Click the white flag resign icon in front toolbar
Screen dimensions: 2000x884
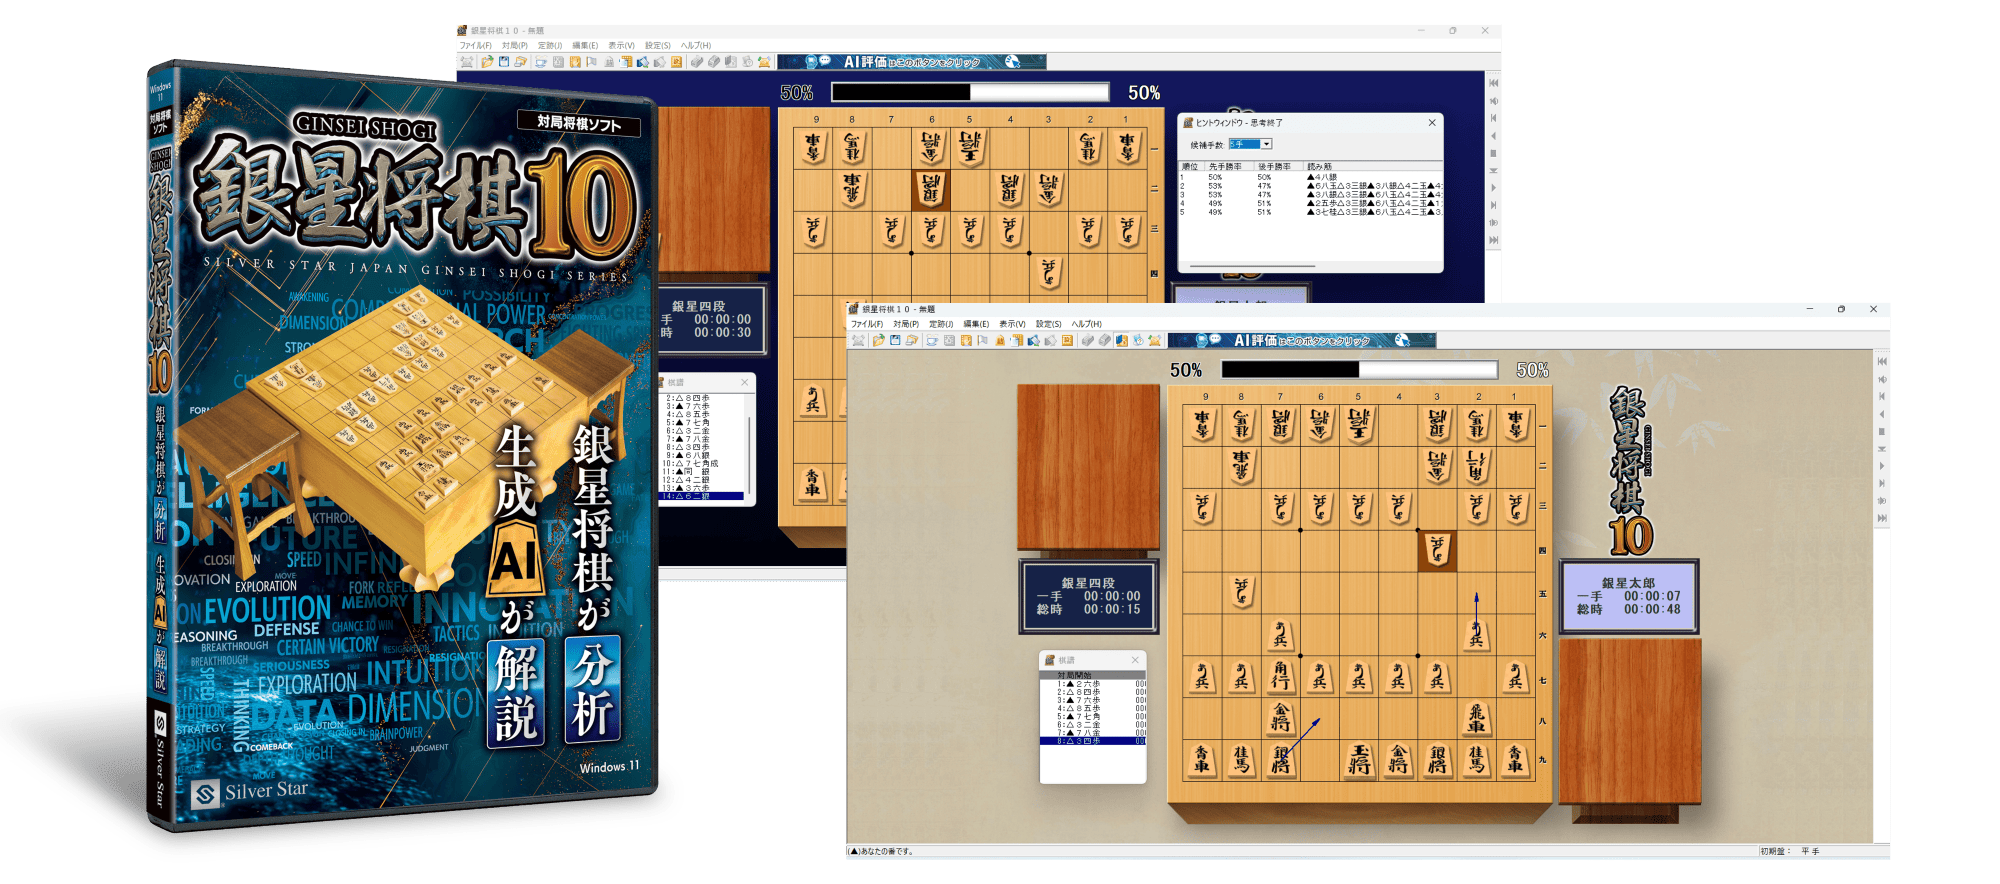[x=983, y=341]
